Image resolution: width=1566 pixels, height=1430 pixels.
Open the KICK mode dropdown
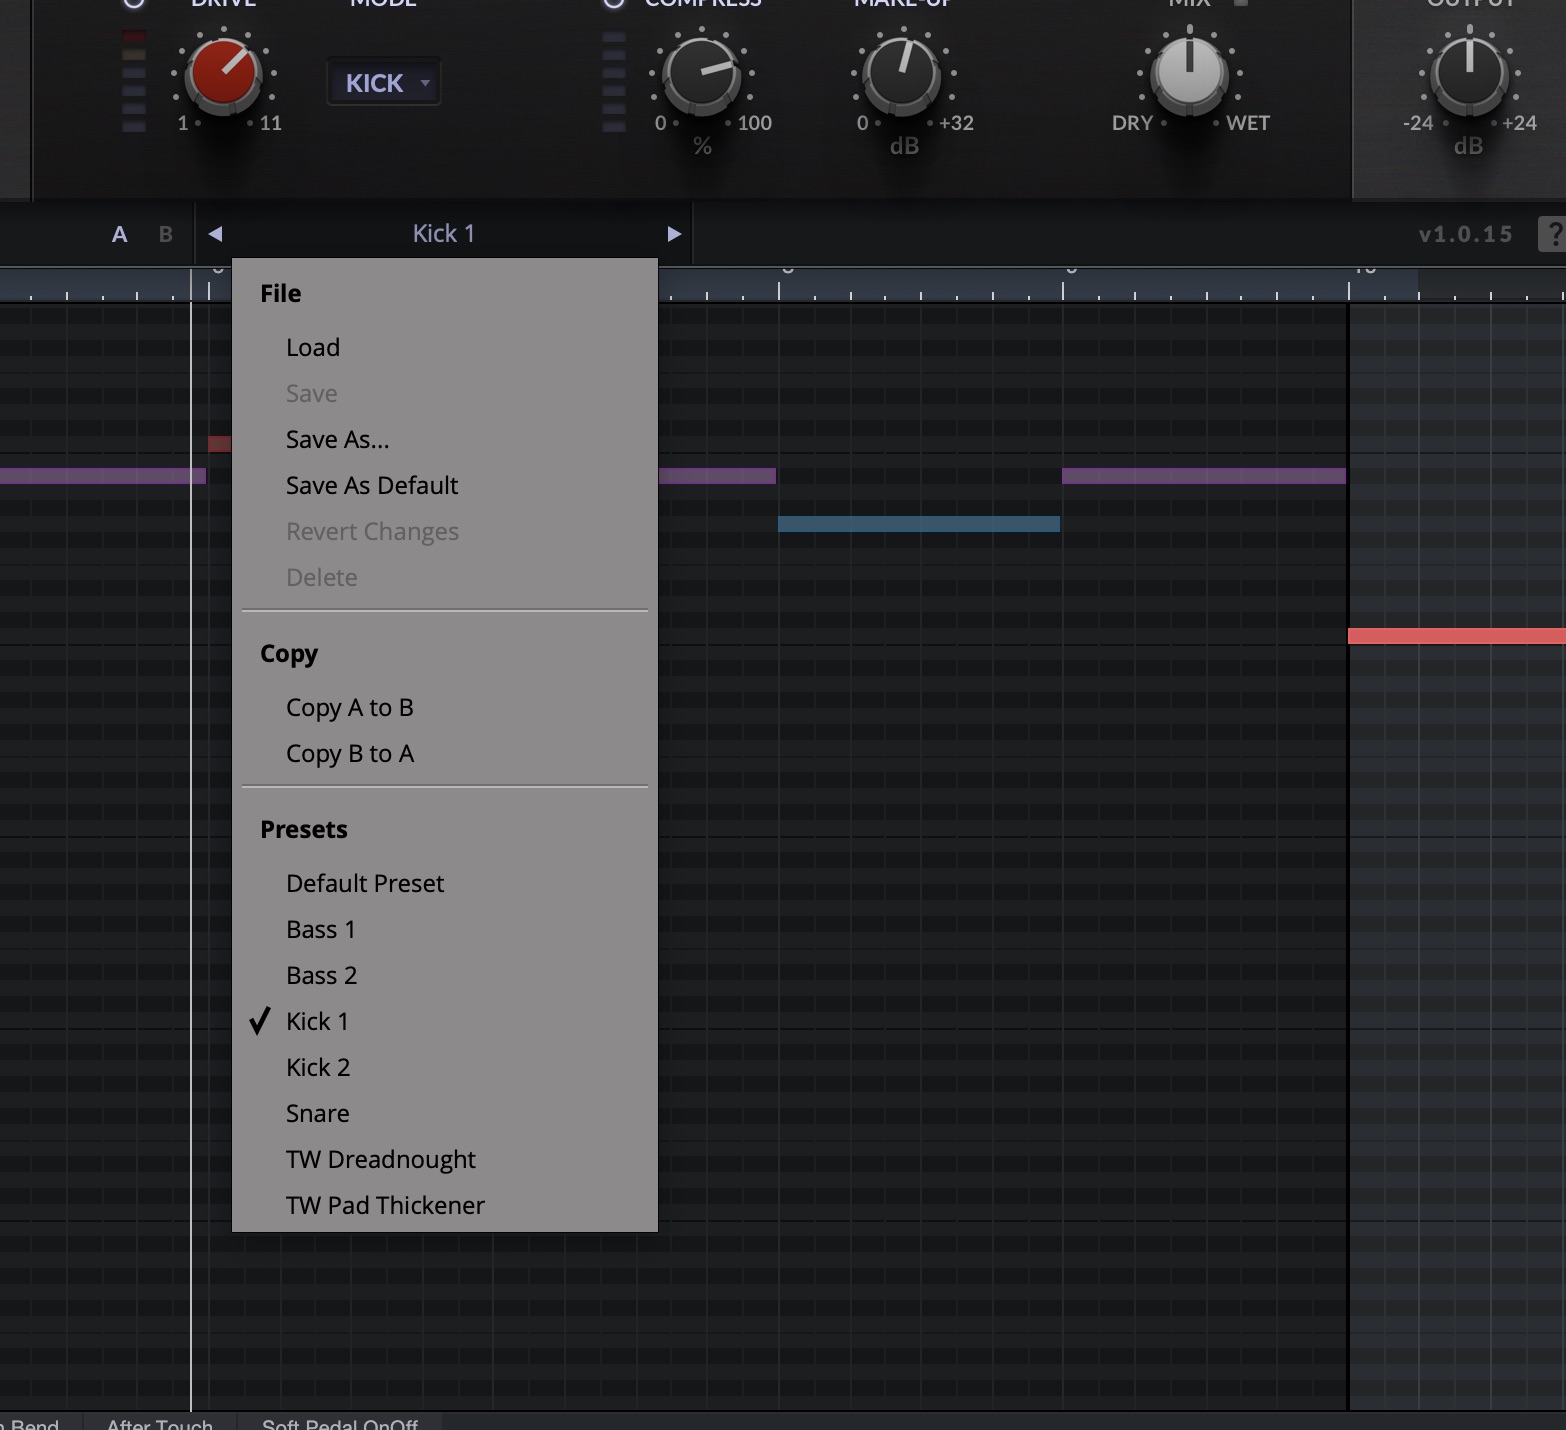(x=384, y=83)
